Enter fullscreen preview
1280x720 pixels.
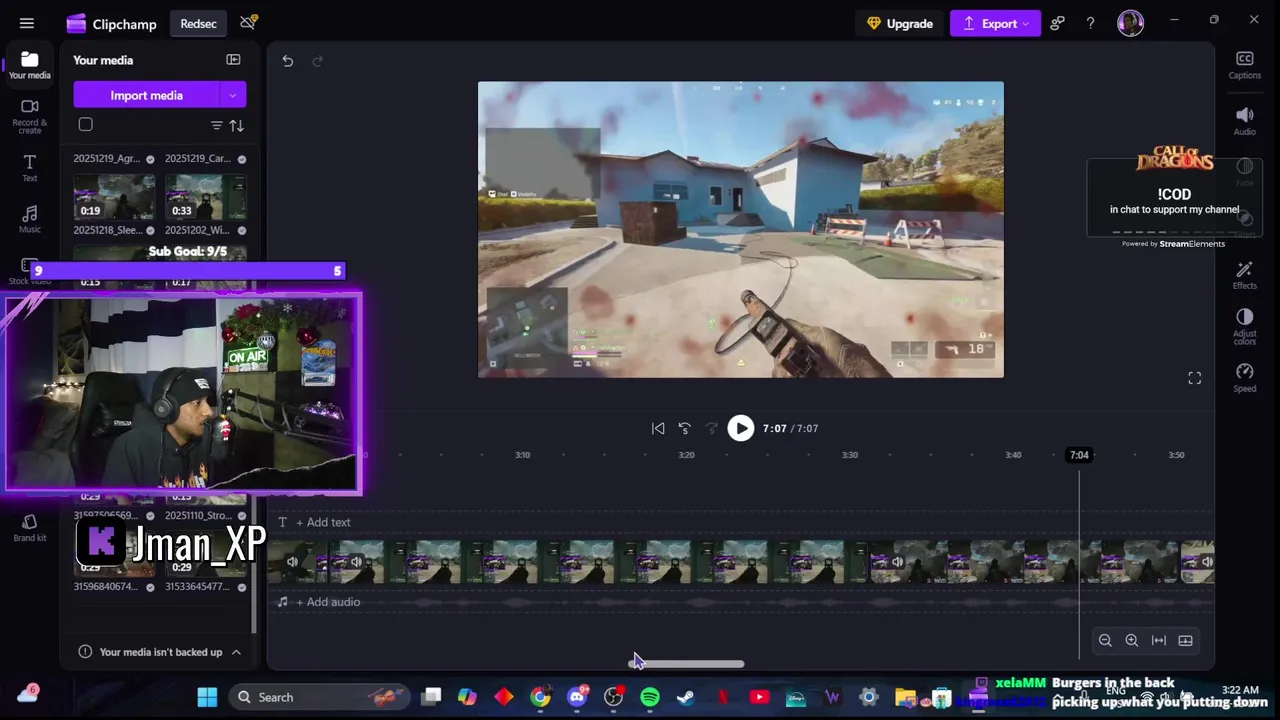coord(1194,378)
